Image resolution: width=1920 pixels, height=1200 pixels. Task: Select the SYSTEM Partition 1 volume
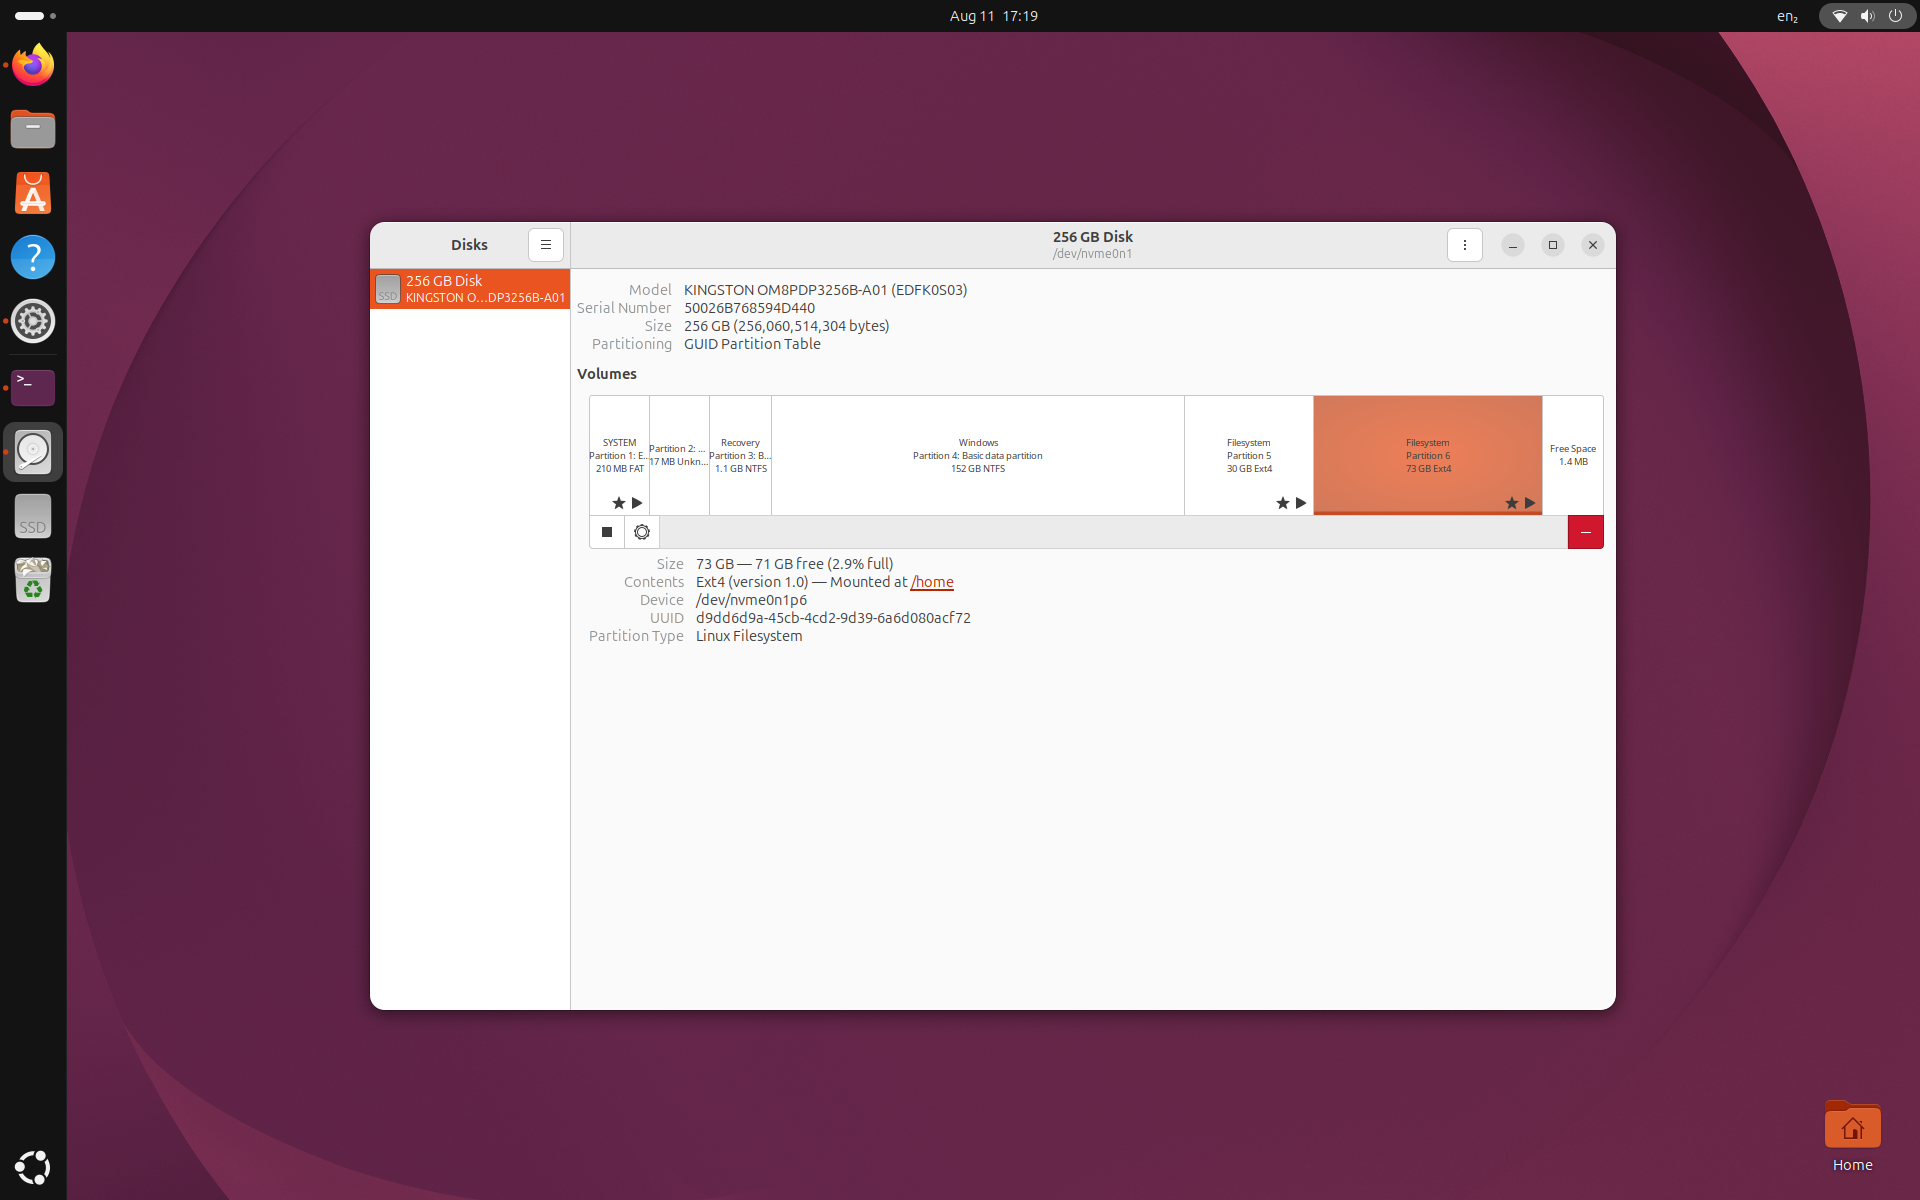619,455
